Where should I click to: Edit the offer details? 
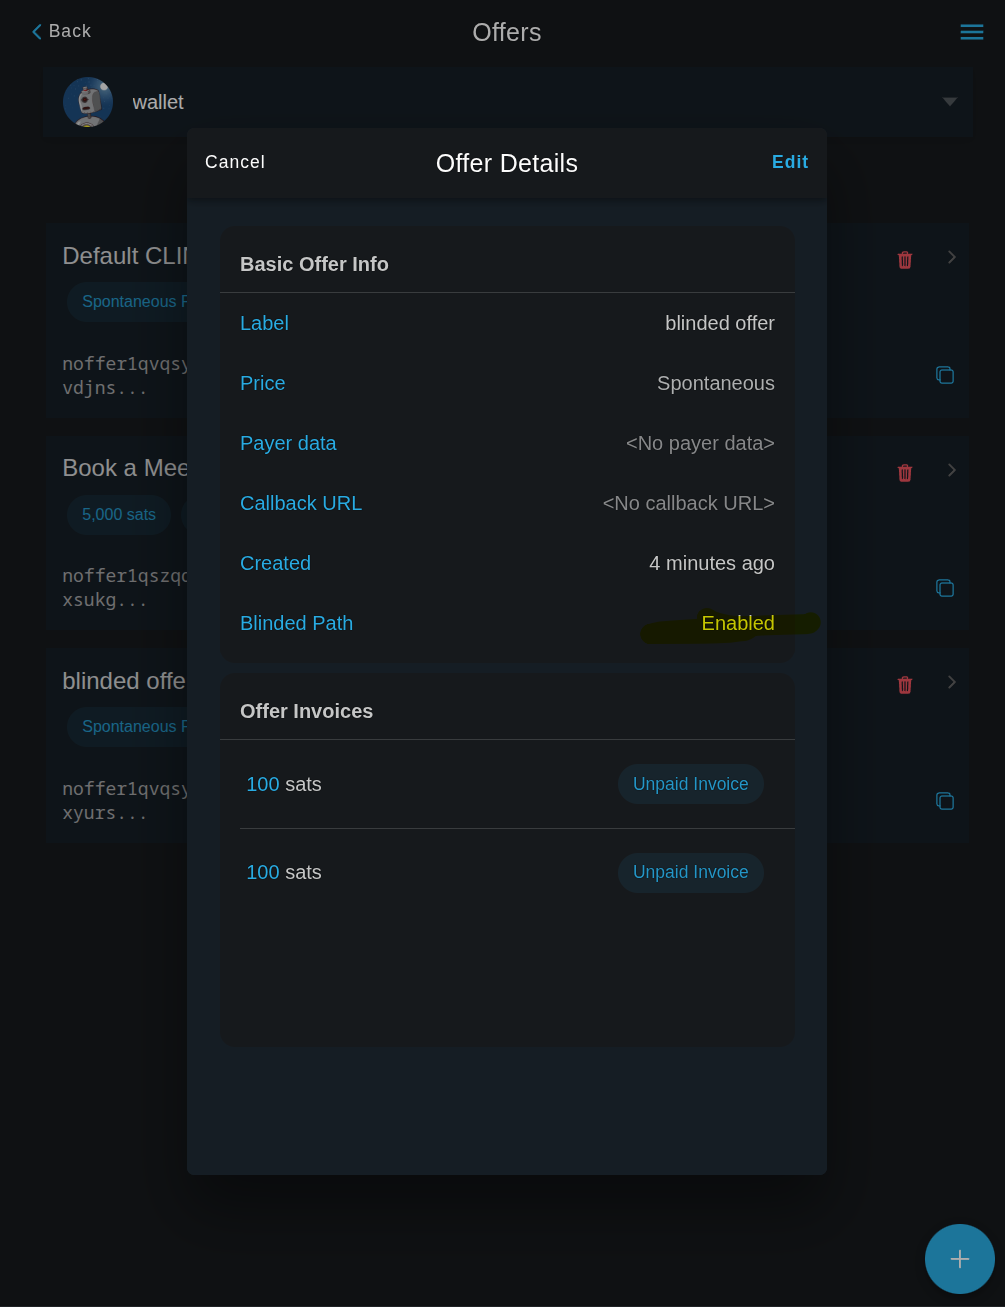tap(790, 162)
